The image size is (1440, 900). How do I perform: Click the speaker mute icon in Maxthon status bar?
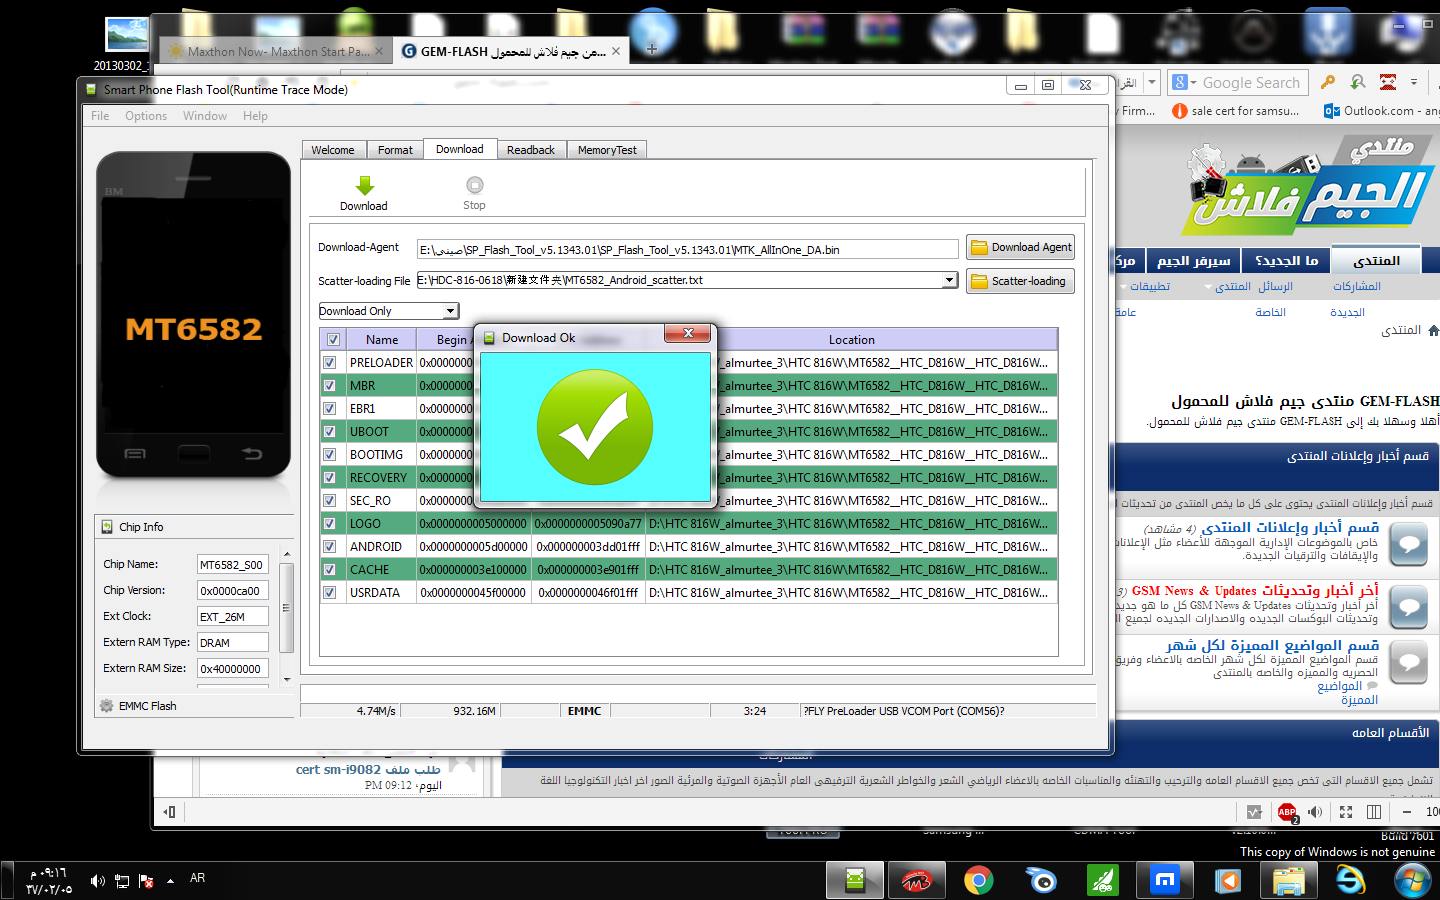pyautogui.click(x=1315, y=812)
